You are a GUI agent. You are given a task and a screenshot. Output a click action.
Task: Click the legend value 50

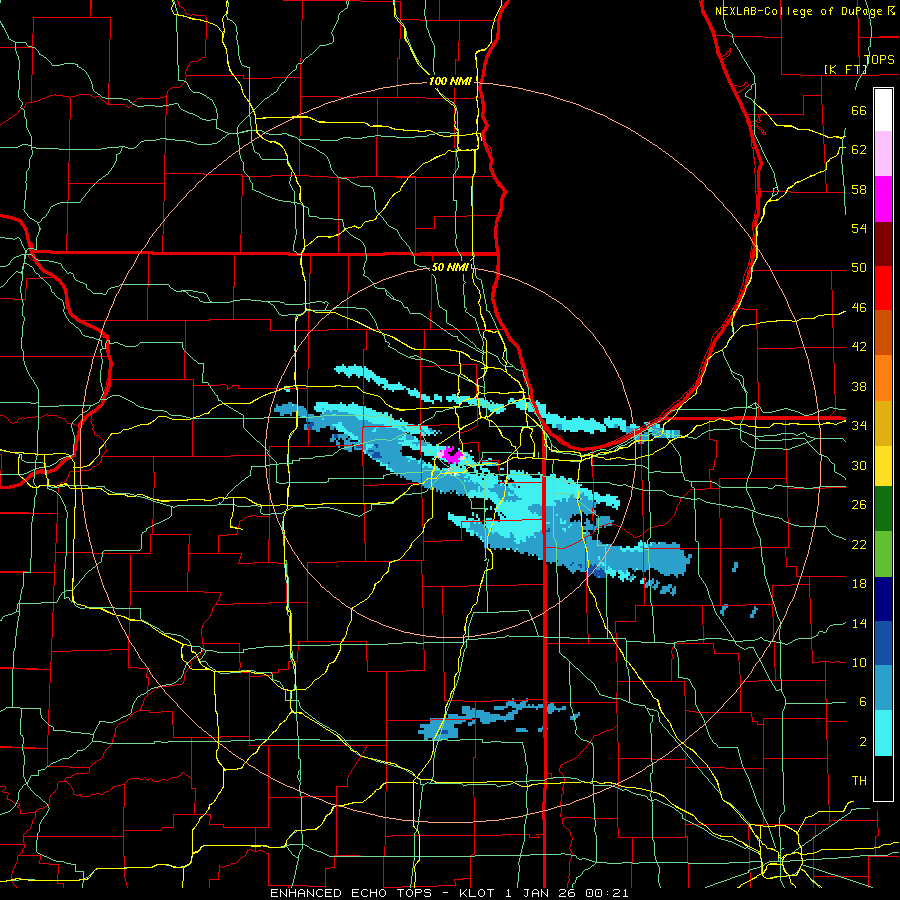pos(859,267)
